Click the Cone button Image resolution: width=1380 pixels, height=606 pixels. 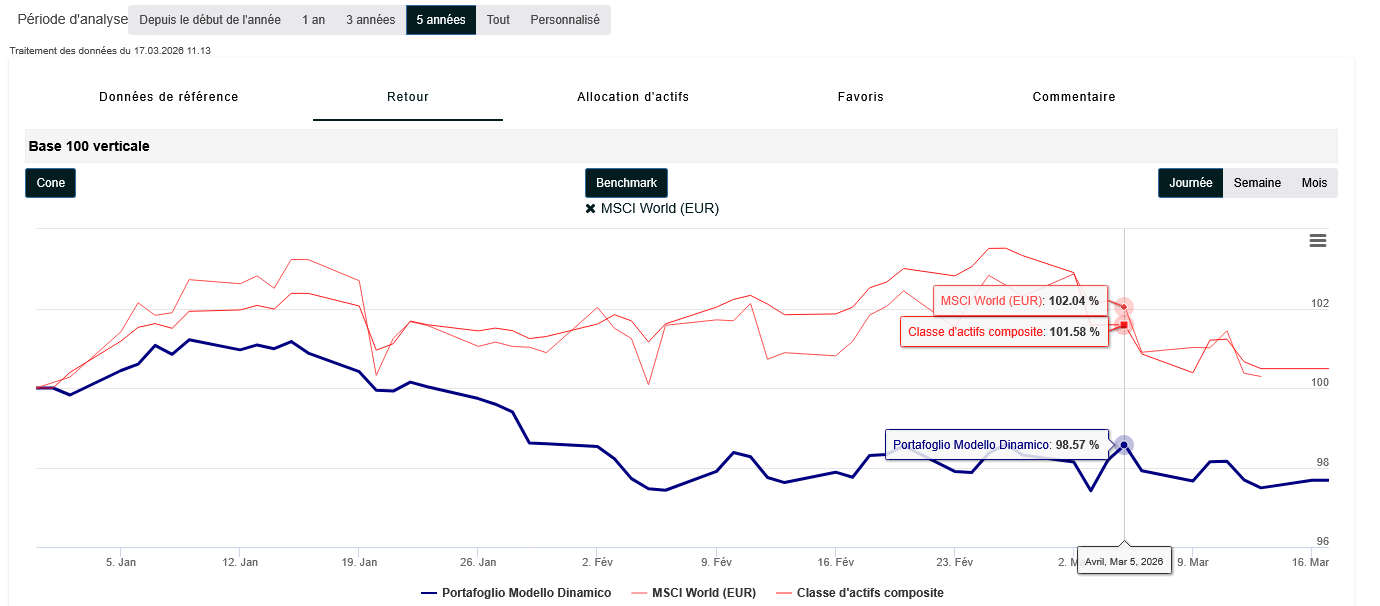pyautogui.click(x=50, y=183)
